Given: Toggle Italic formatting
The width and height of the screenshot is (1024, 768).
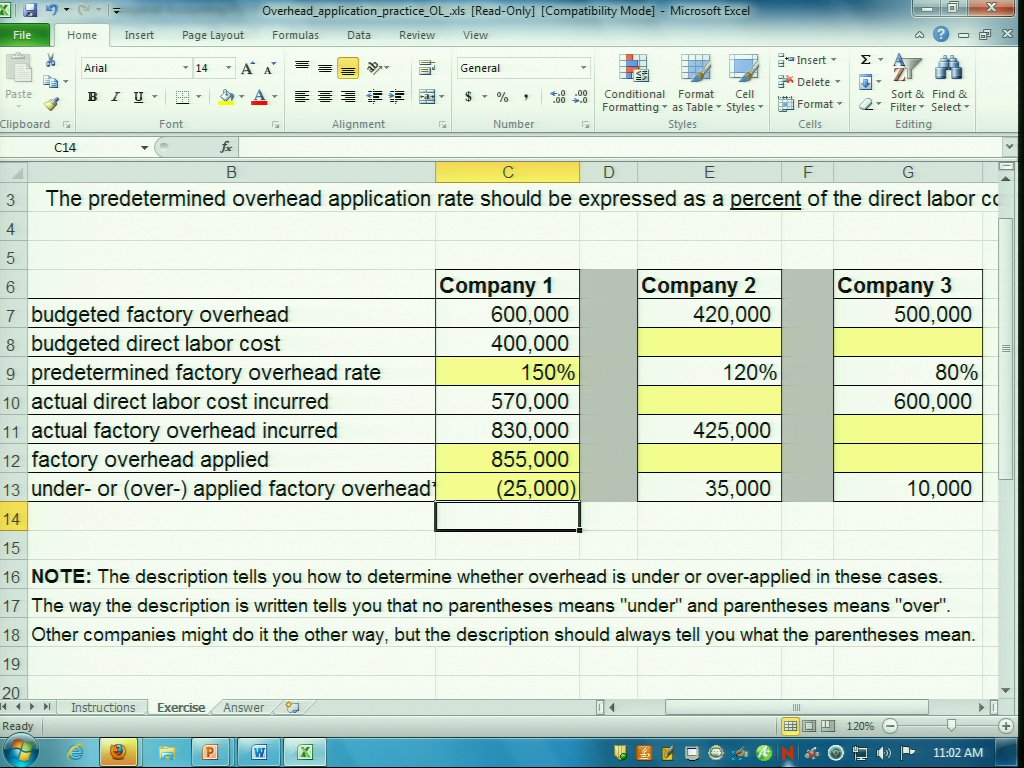Looking at the screenshot, I should [115, 97].
